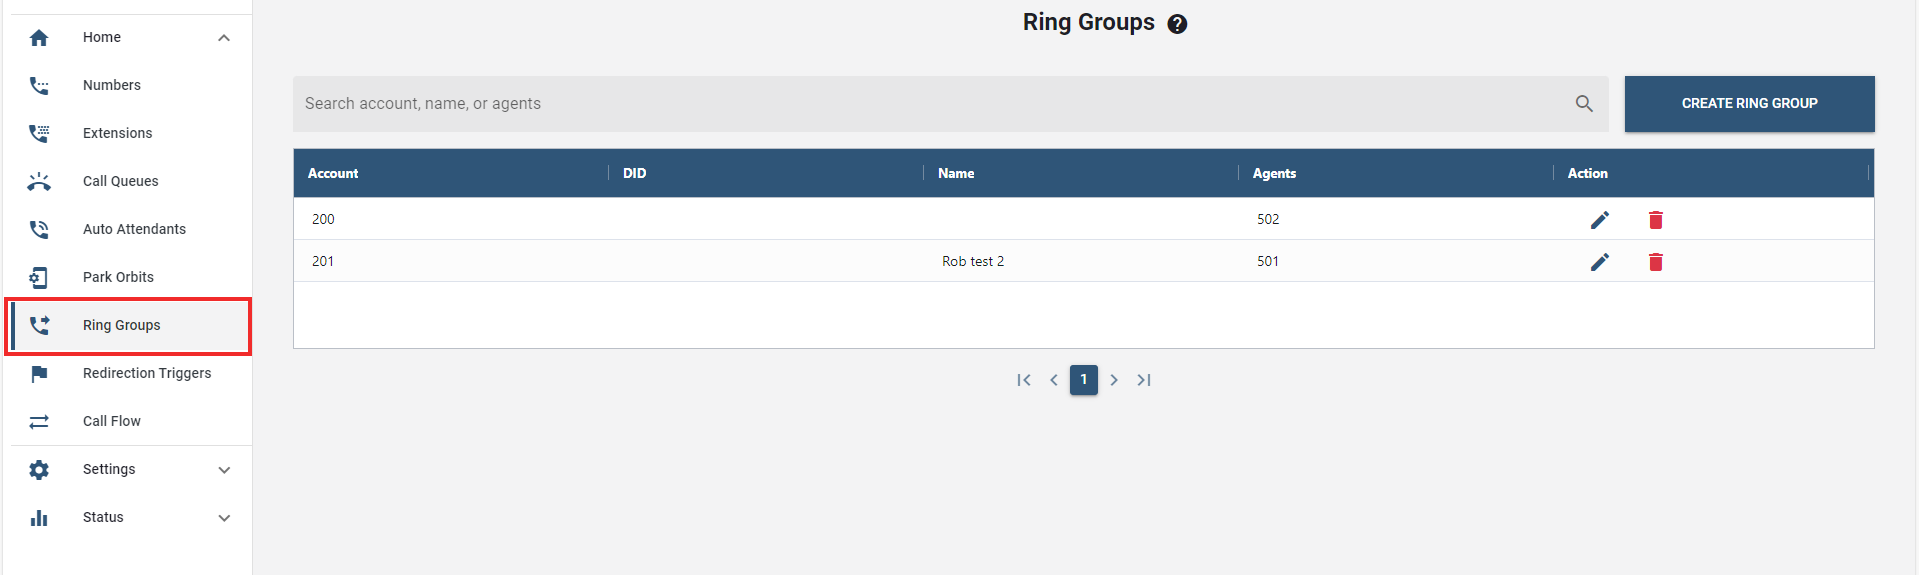Go to the next page

[x=1114, y=380]
